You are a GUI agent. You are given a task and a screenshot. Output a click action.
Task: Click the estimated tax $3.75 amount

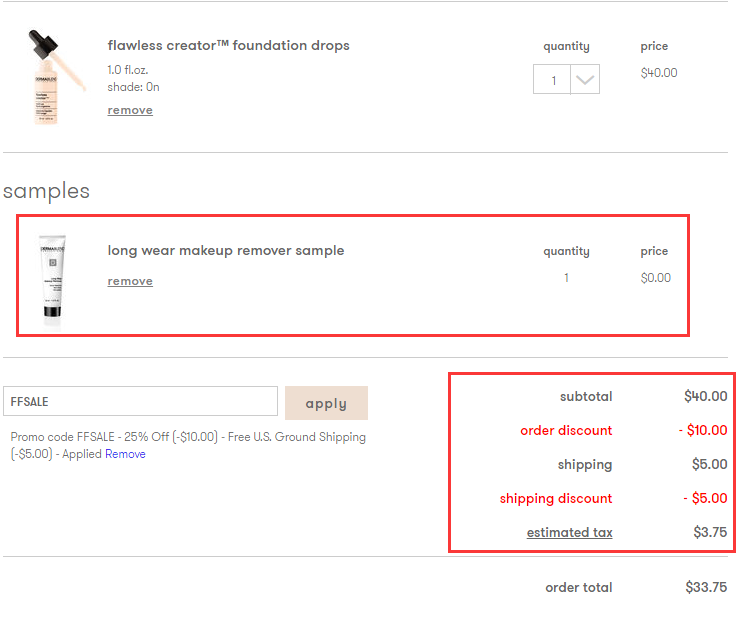710,532
